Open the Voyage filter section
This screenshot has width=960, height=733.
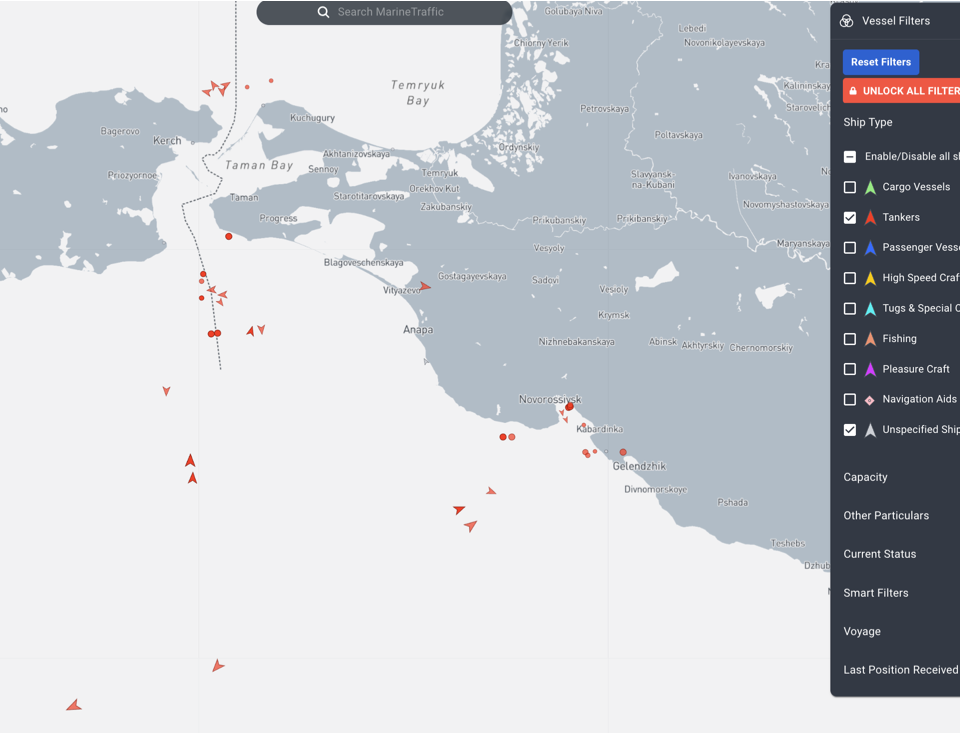pyautogui.click(x=862, y=631)
